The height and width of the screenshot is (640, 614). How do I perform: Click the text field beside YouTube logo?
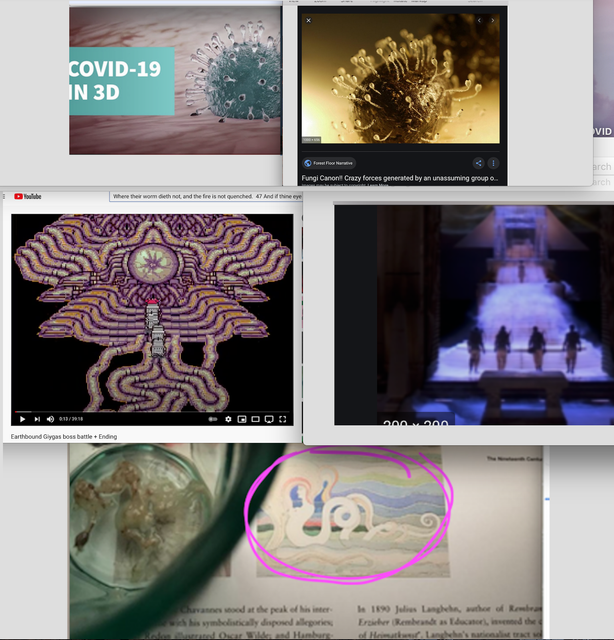click(206, 196)
